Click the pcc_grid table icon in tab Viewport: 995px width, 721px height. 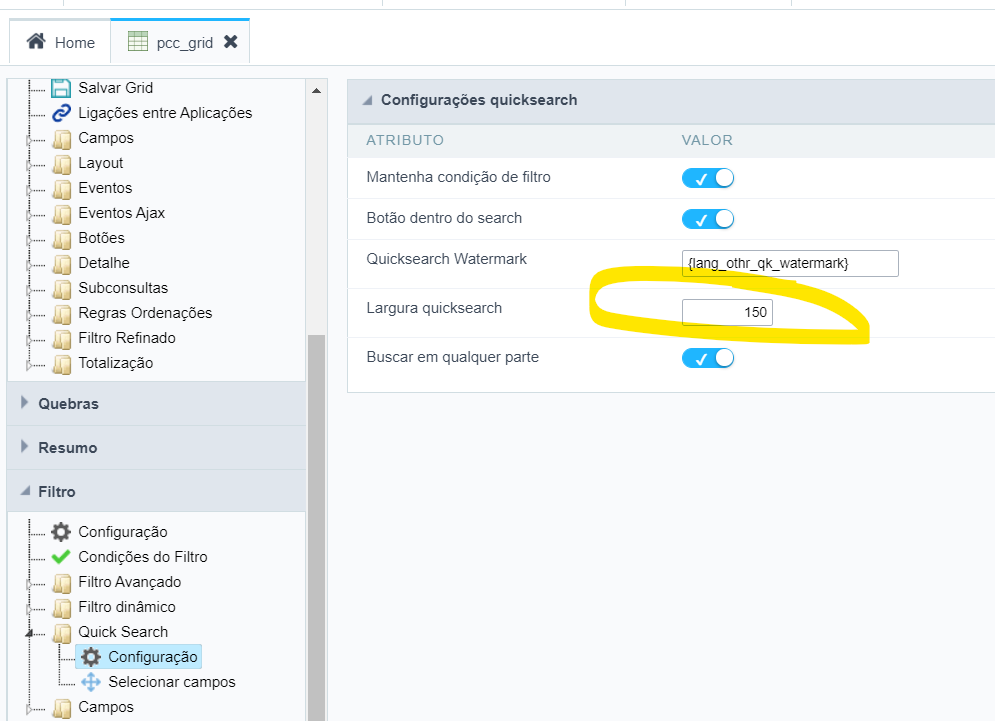tap(138, 42)
